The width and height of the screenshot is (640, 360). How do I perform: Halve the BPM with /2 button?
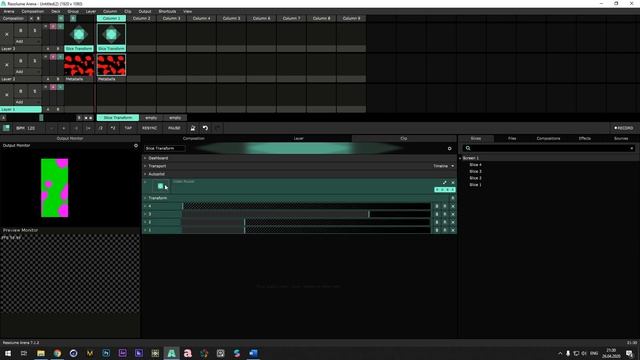pyautogui.click(x=100, y=128)
